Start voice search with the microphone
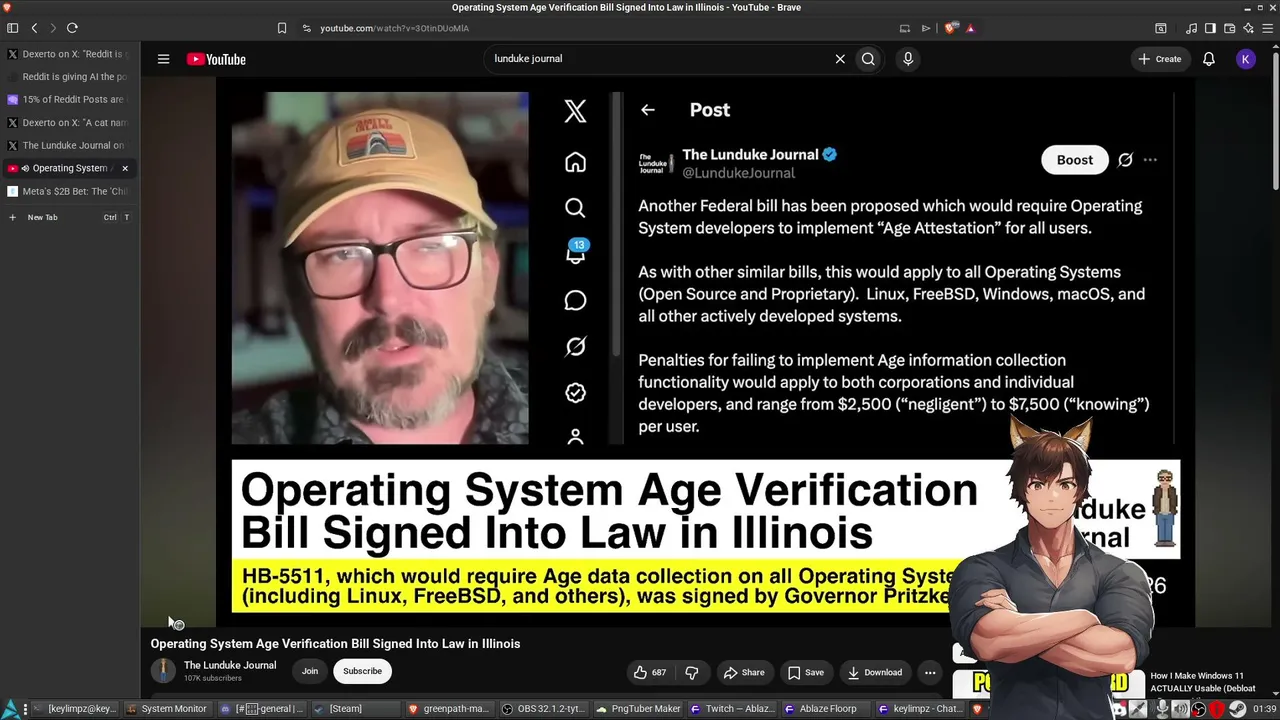Viewport: 1280px width, 720px height. point(908,59)
